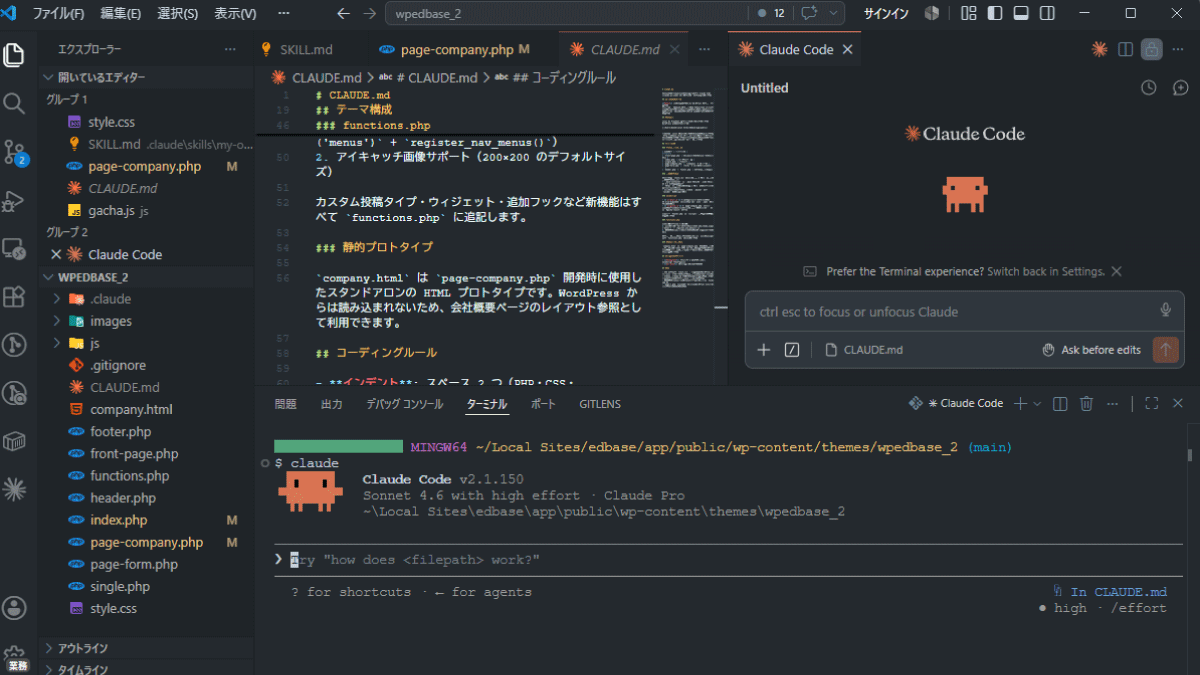Create a new terminal with plus
The height and width of the screenshot is (675, 1200).
(x=1020, y=404)
